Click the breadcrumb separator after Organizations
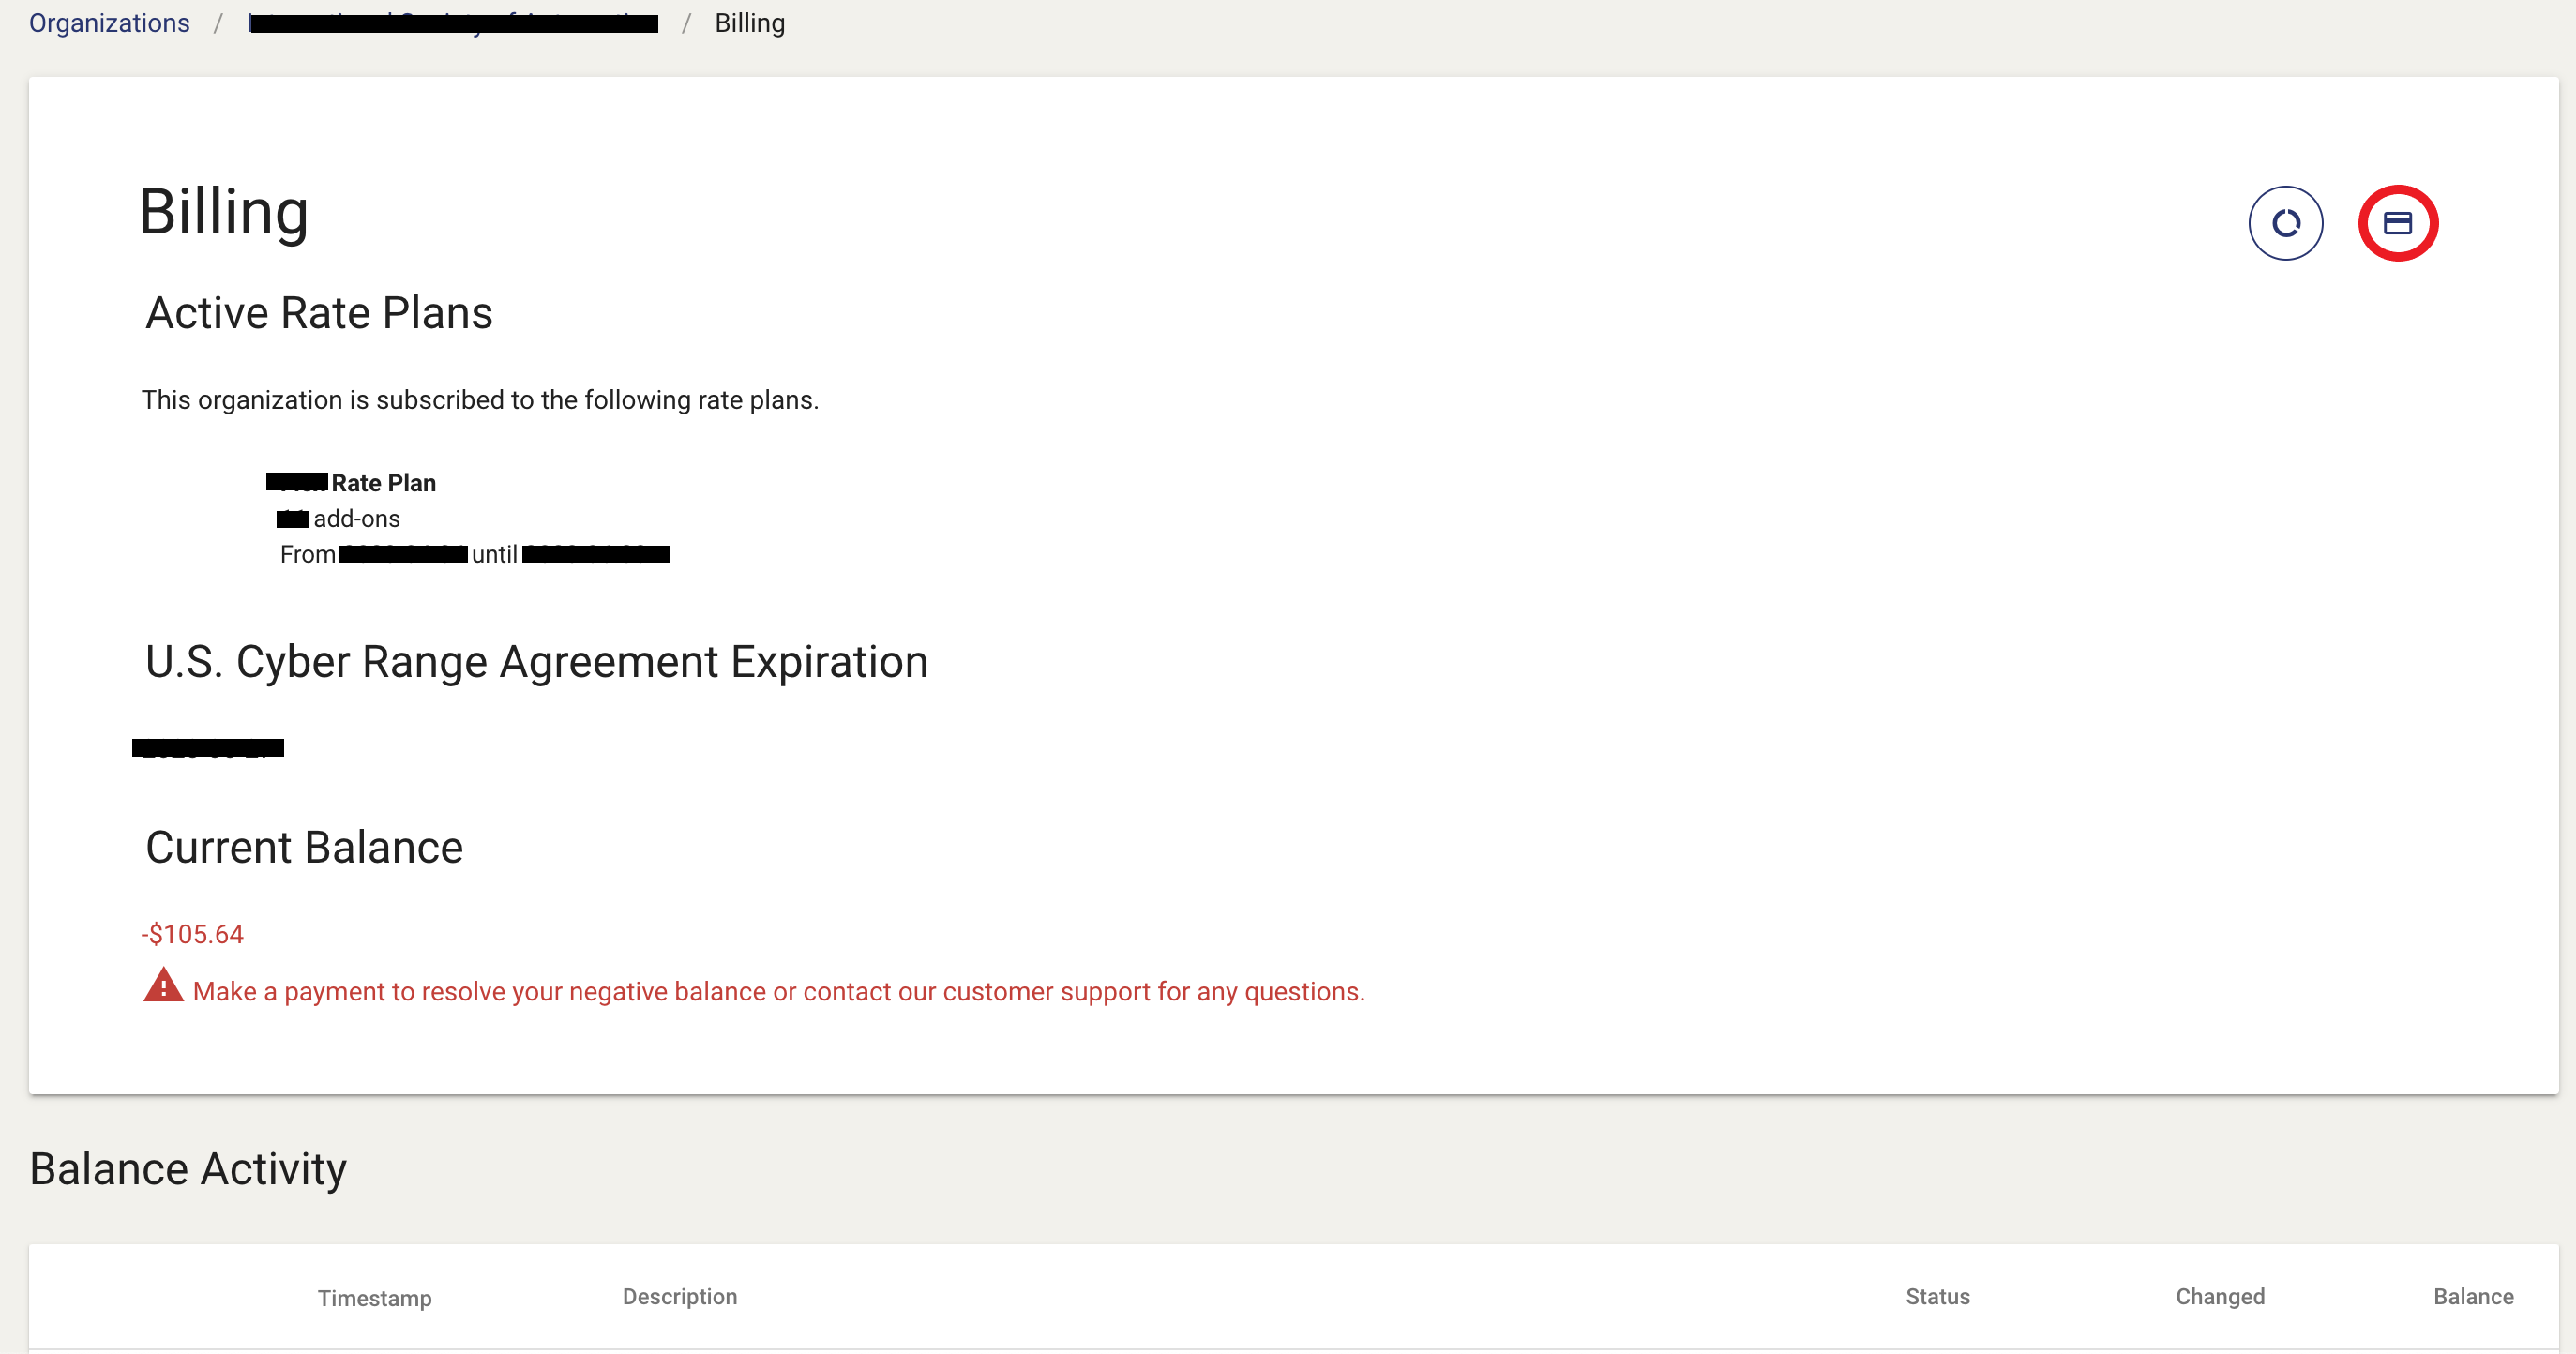2576x1354 pixels. coord(218,22)
